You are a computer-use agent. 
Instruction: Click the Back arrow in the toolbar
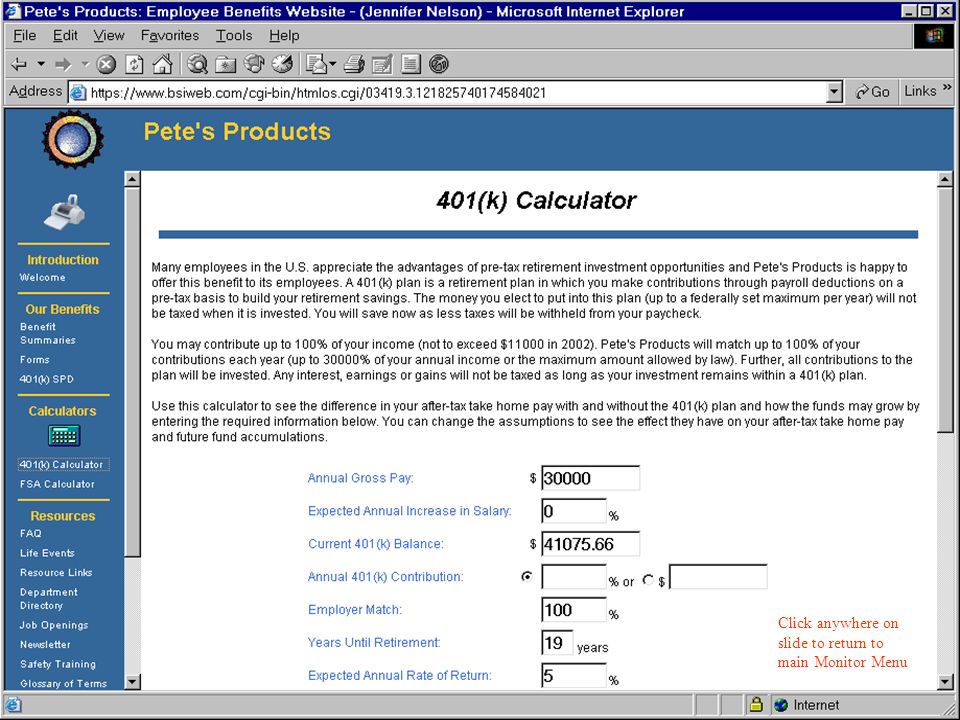(x=19, y=64)
